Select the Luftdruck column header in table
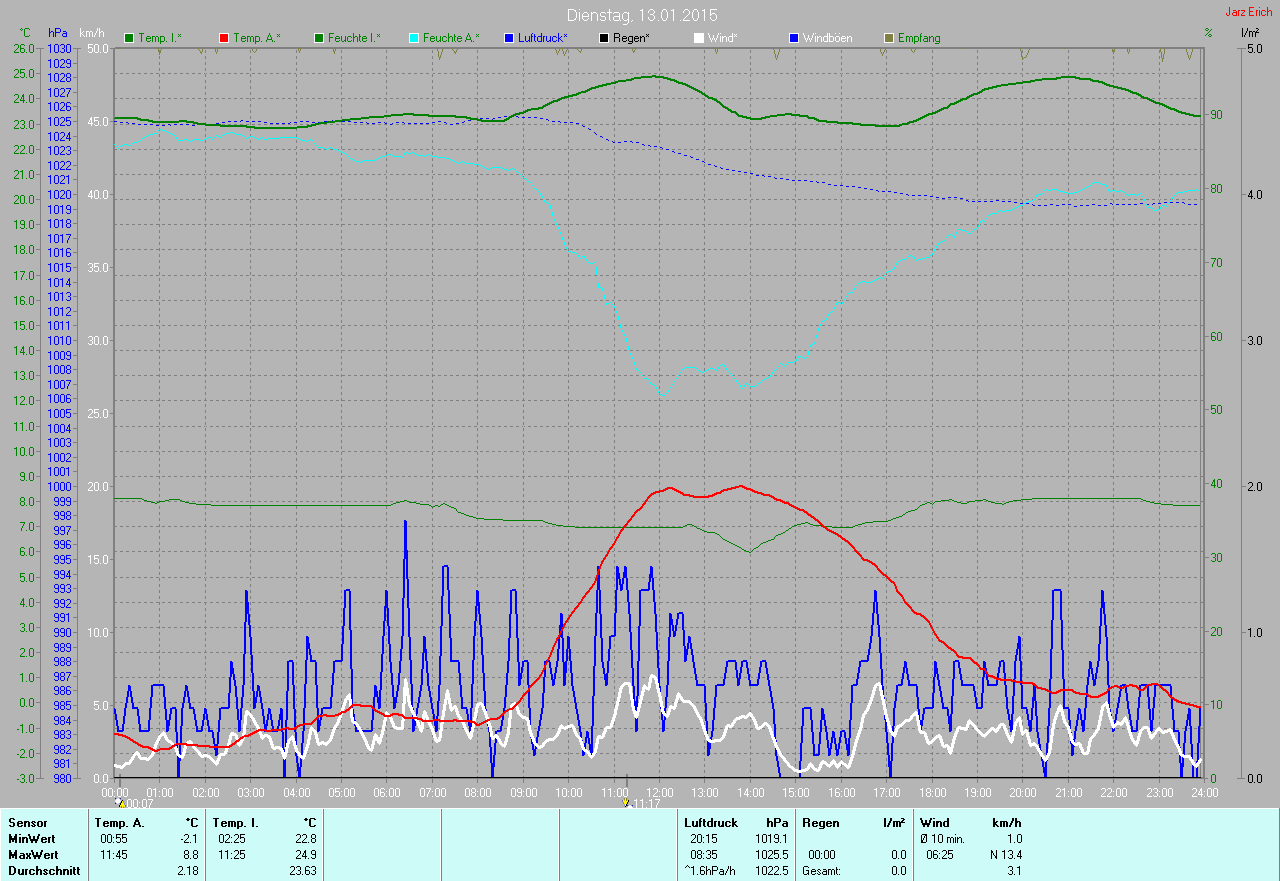Screen dimensions: 1280x881 pos(709,823)
